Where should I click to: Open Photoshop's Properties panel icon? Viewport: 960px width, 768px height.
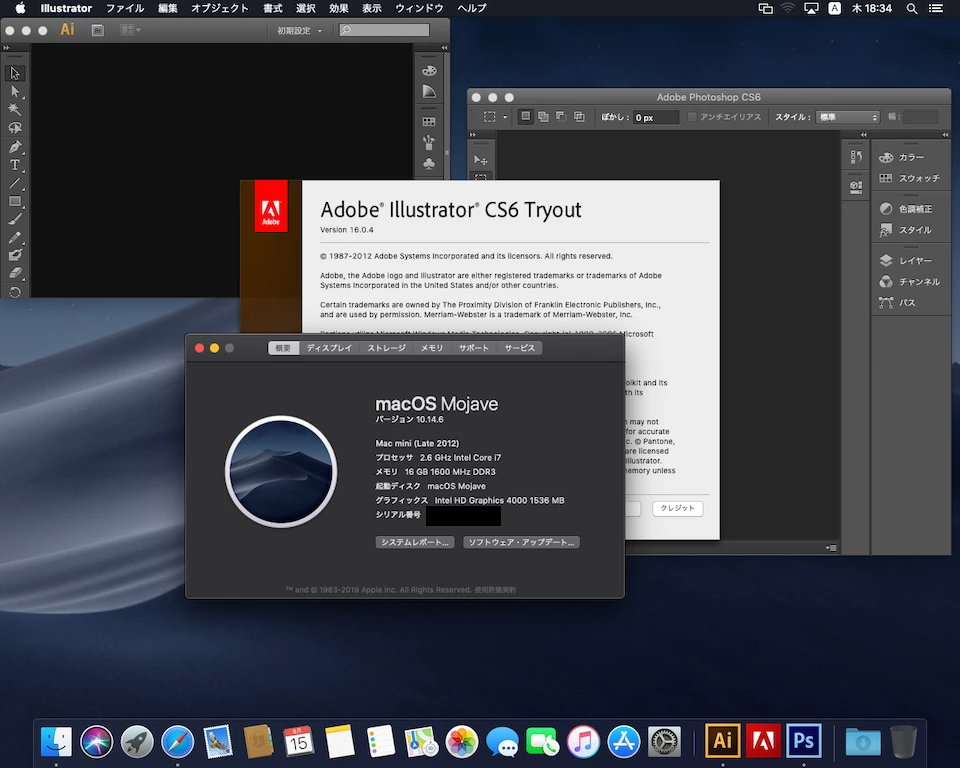point(856,186)
